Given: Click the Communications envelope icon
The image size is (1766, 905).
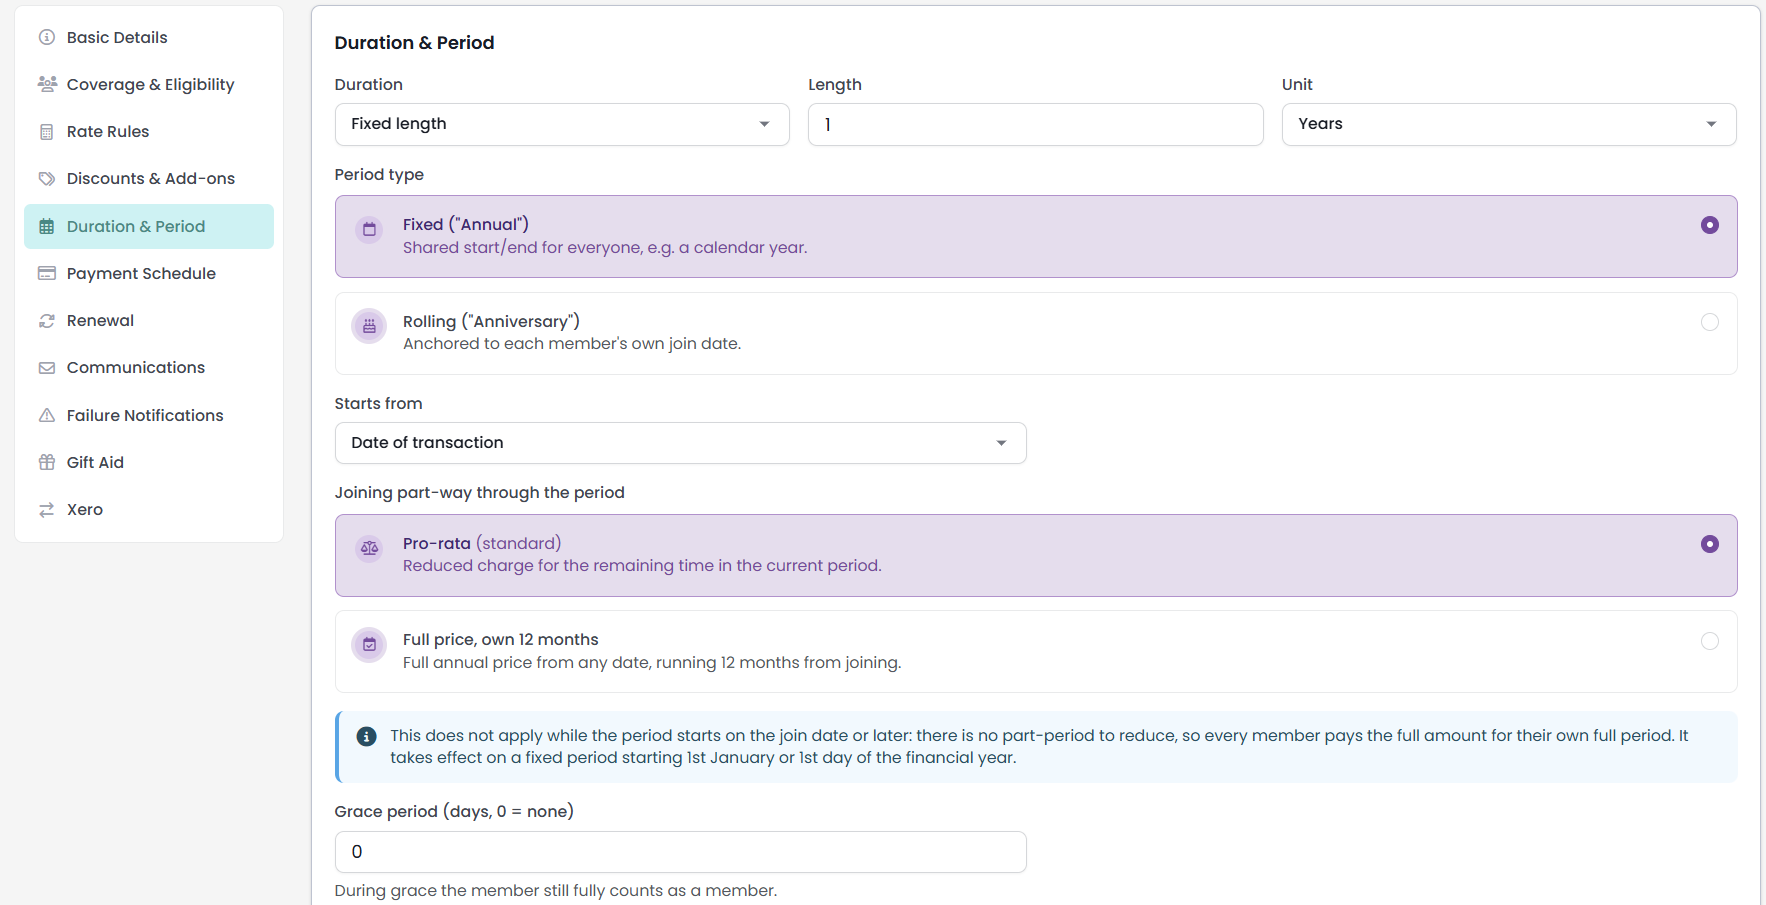Looking at the screenshot, I should coord(46,368).
